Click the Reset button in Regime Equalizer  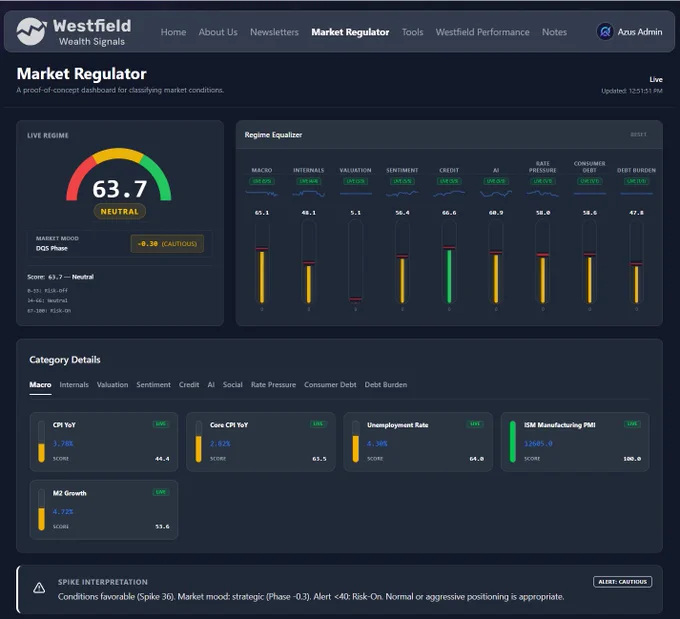point(638,134)
